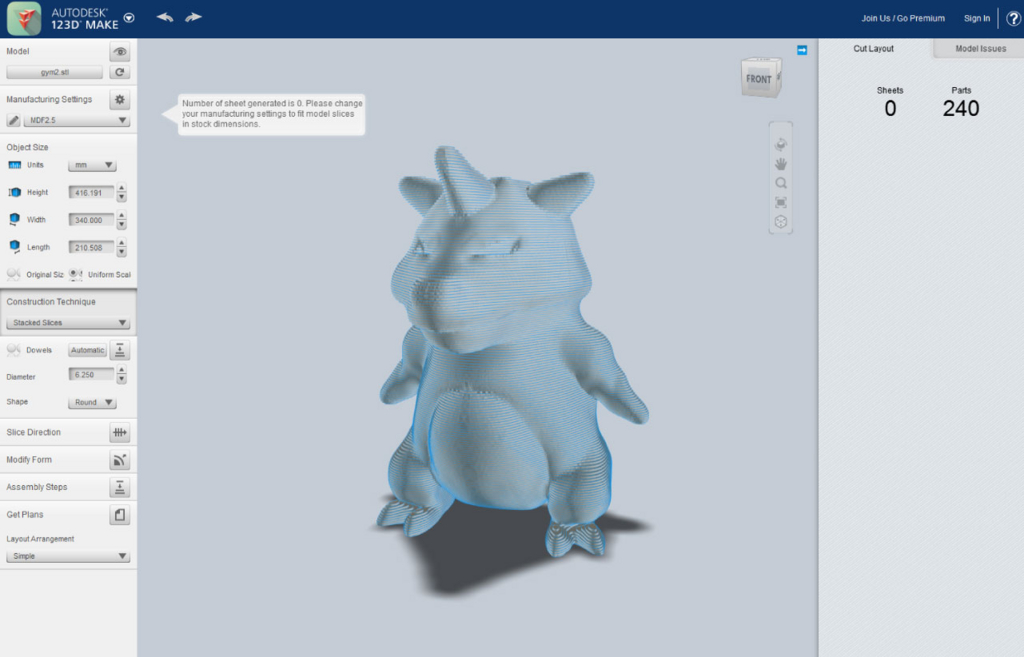This screenshot has height=657, width=1024.
Task: Click the Diameter value field
Action: 91,375
